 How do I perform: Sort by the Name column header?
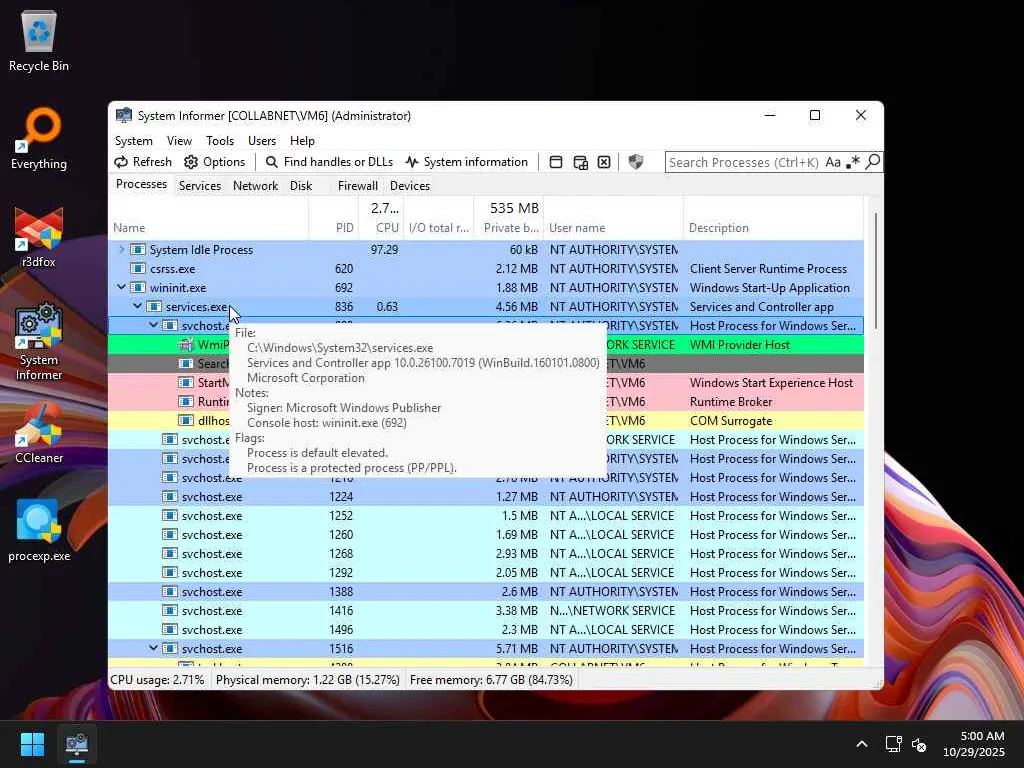208,228
